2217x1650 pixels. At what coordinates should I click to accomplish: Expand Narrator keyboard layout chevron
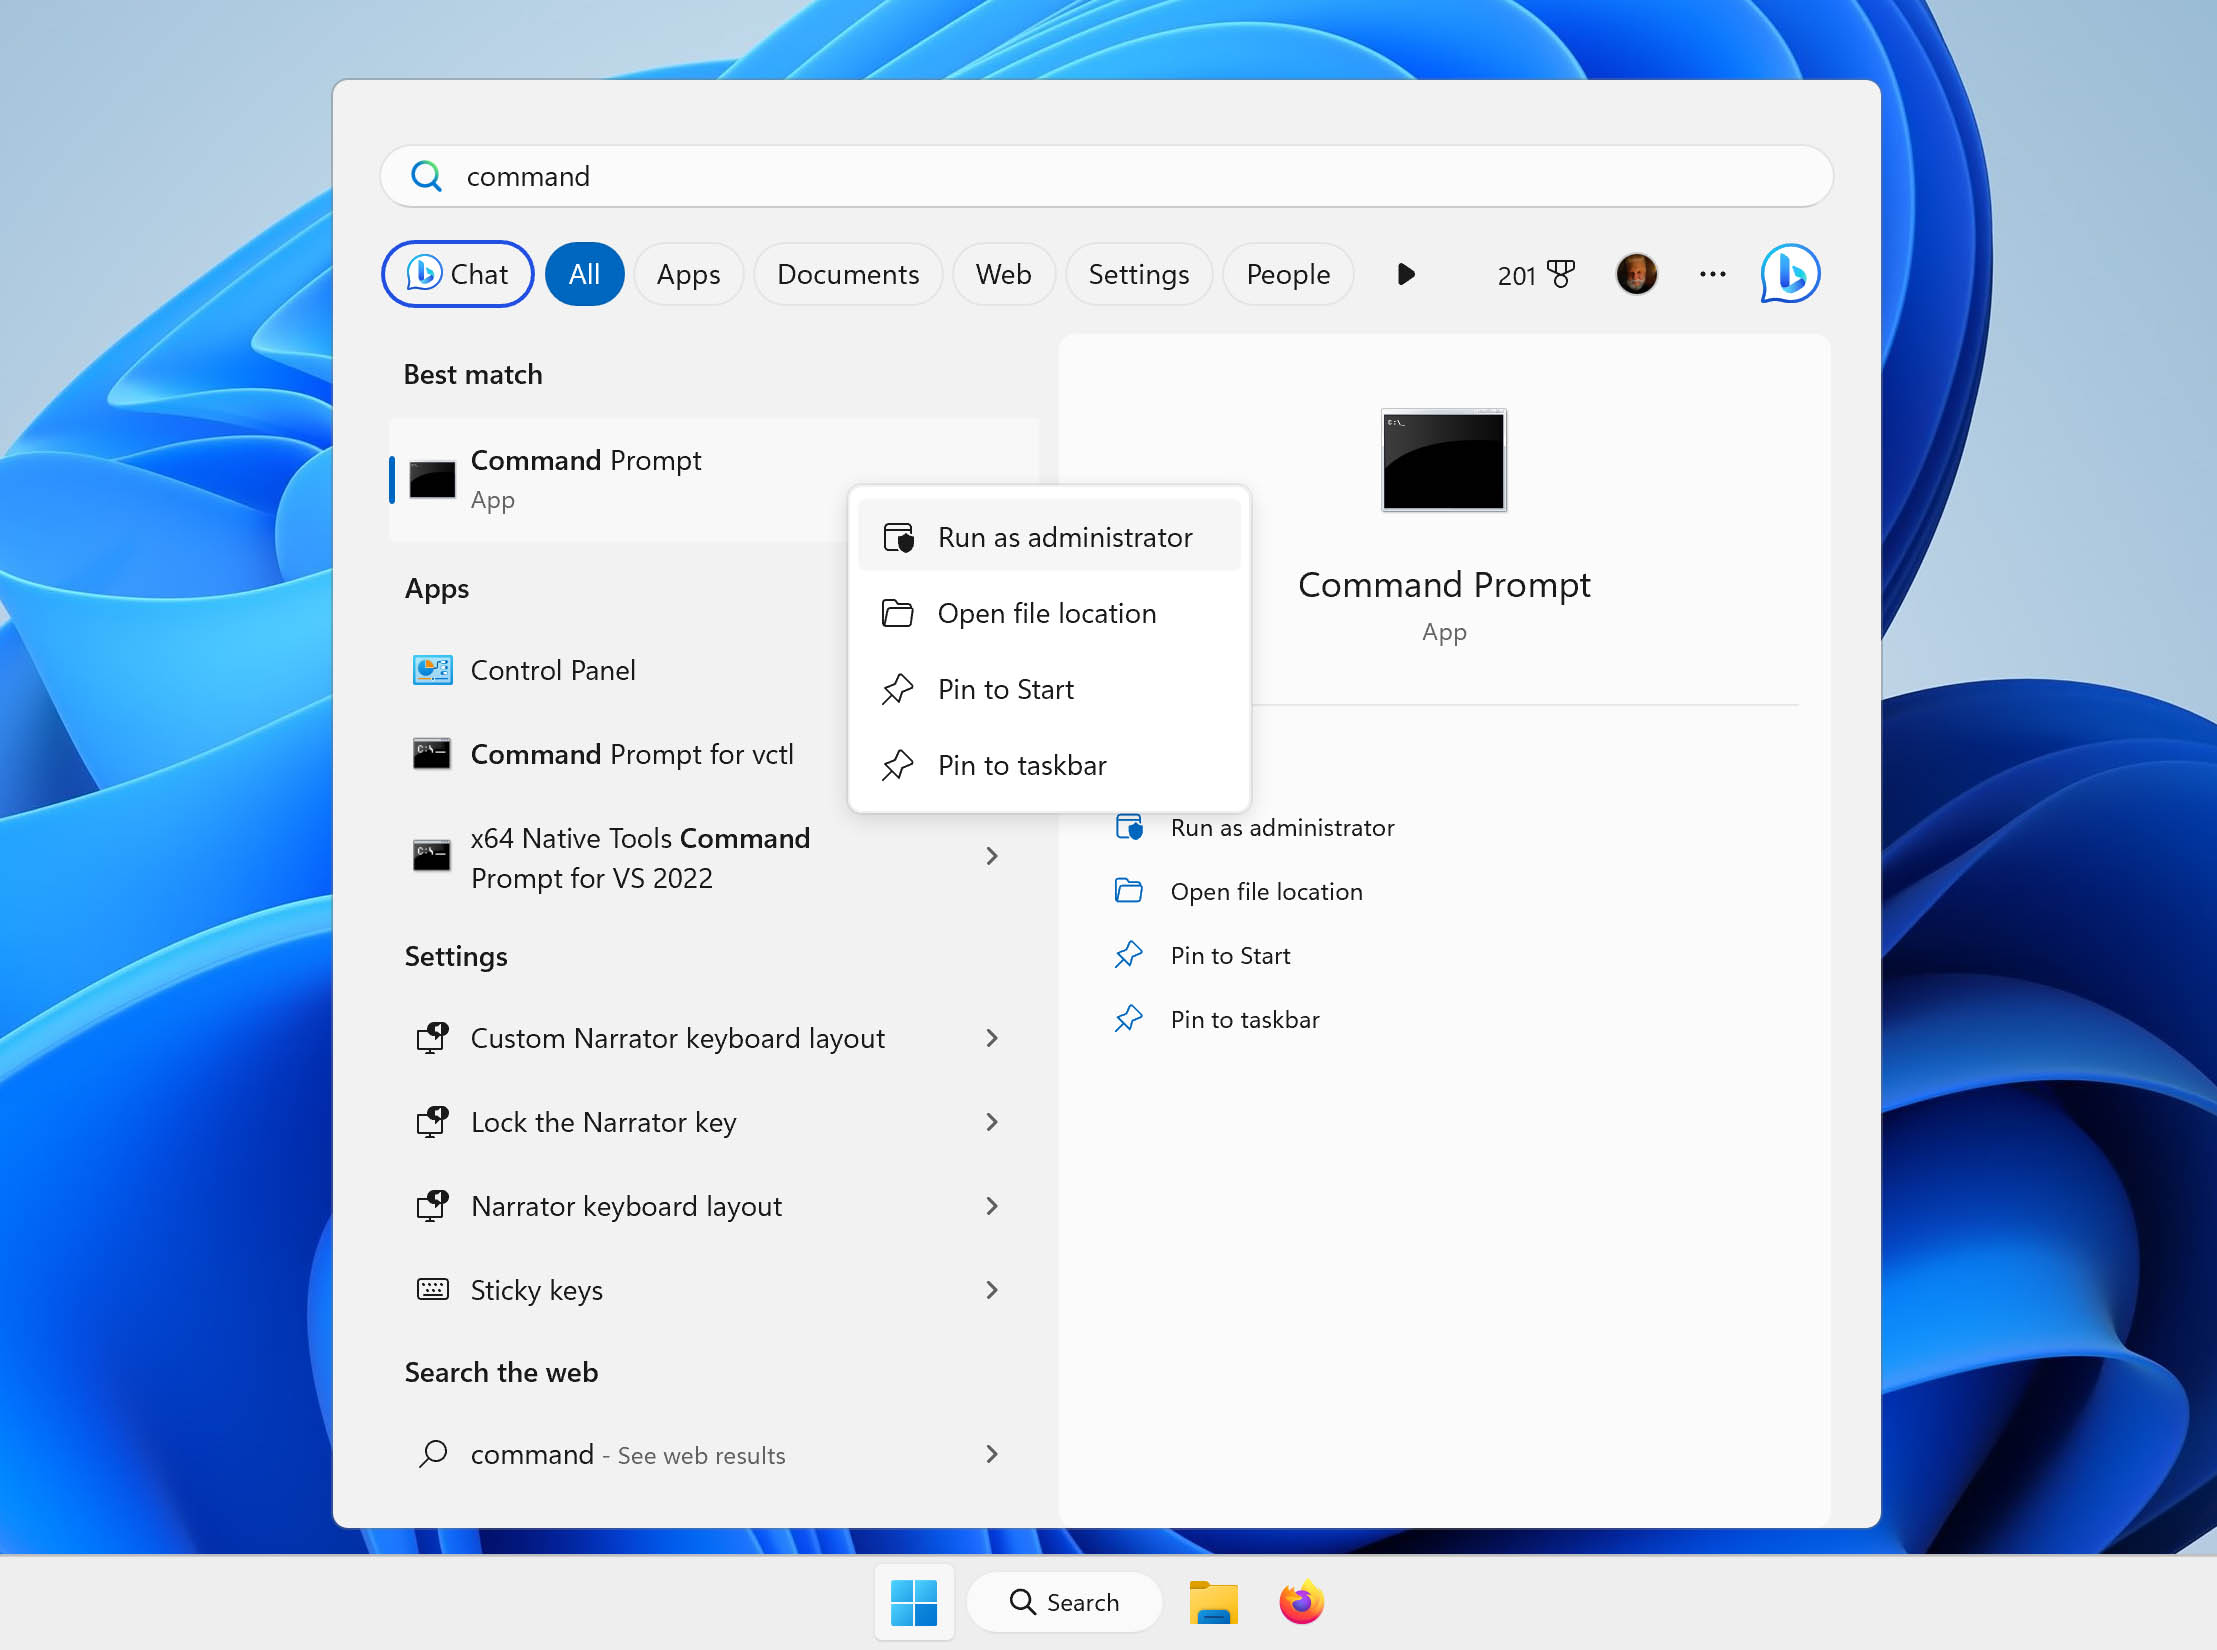(992, 1206)
